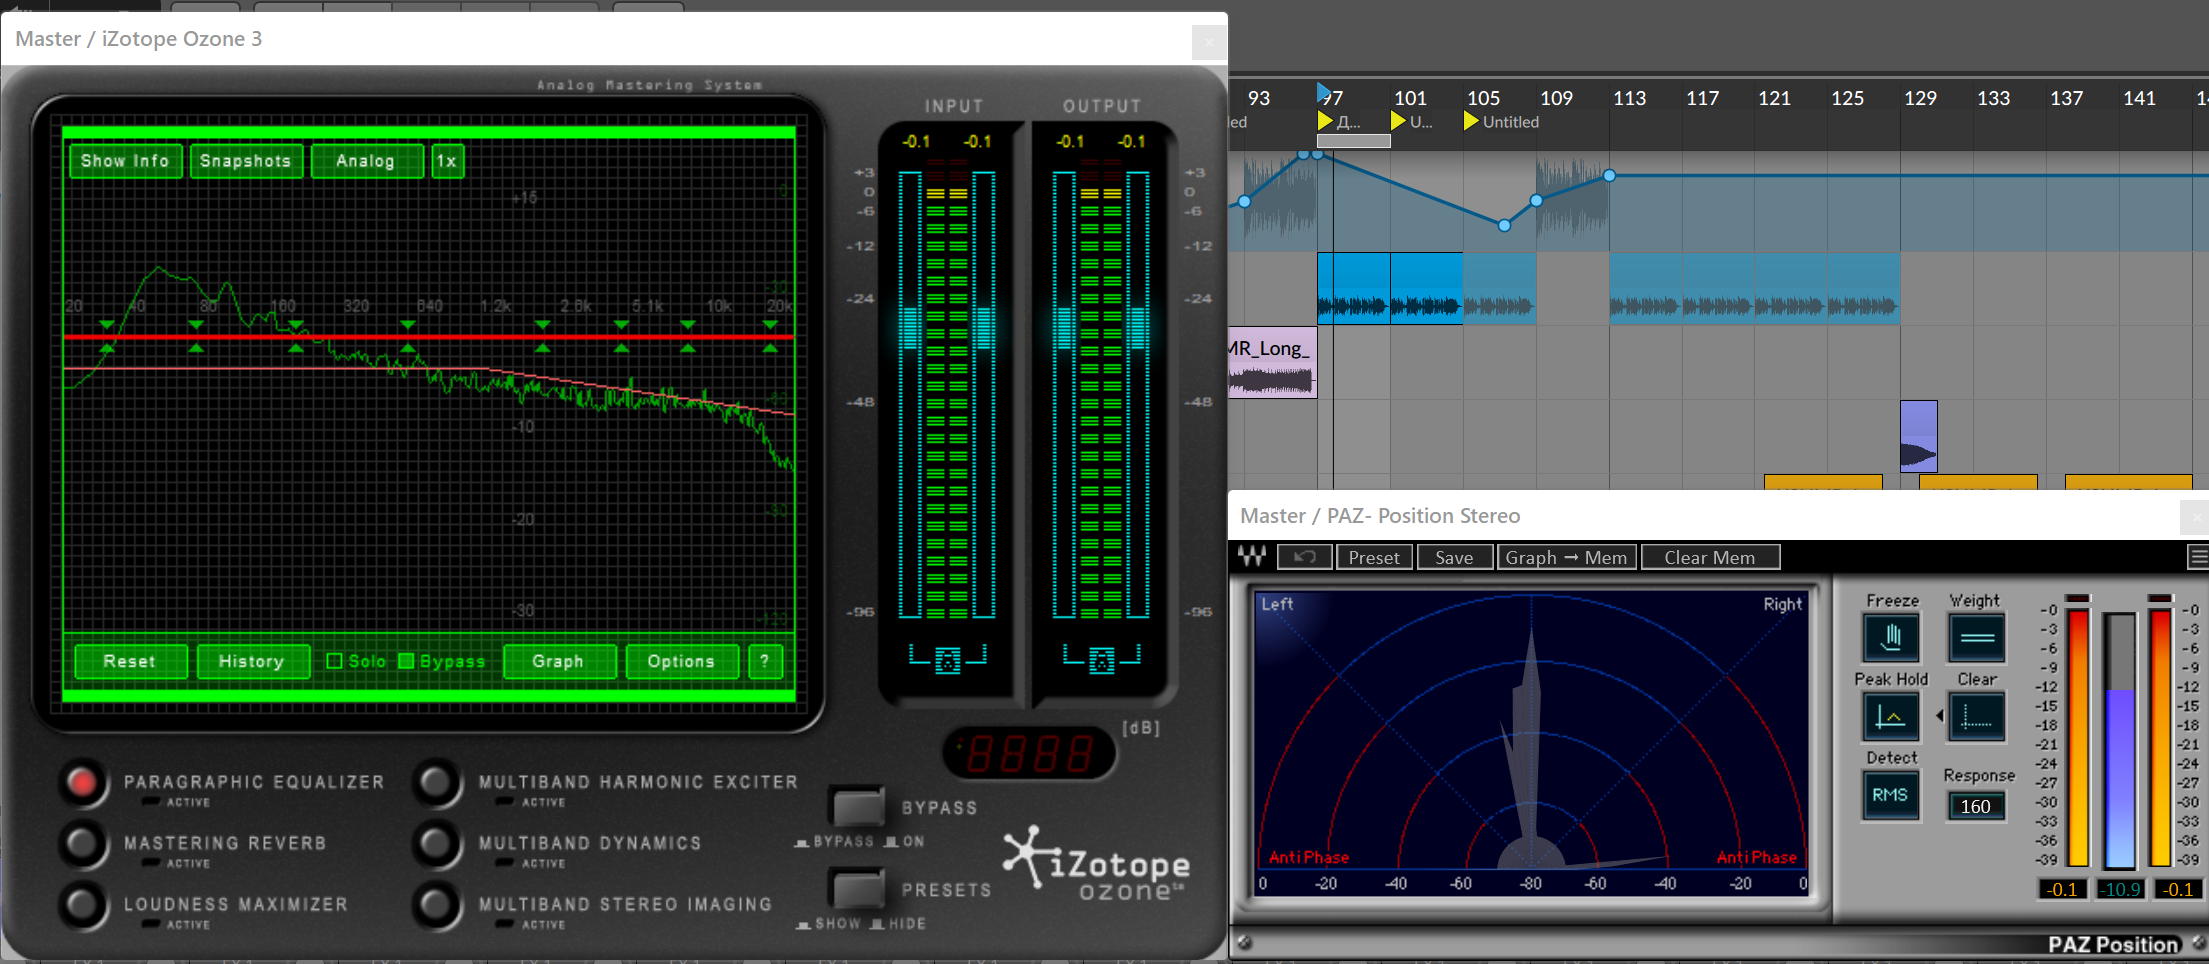2209x964 pixels.
Task: Click the Untitled locator marker at bar 105
Action: tap(1471, 121)
